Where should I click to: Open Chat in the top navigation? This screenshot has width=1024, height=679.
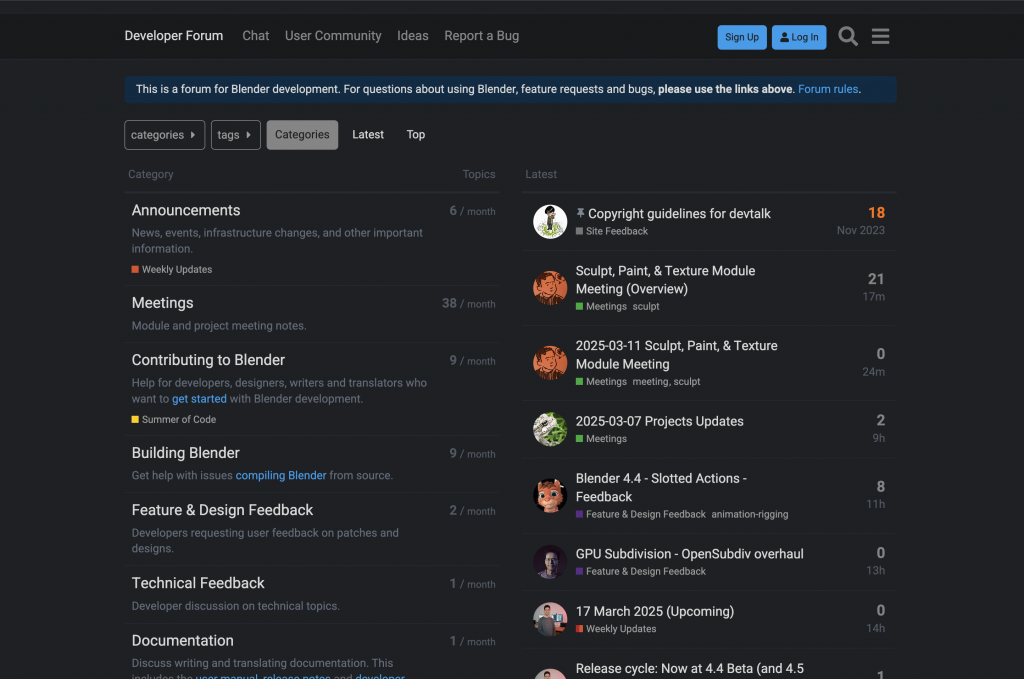pos(255,36)
